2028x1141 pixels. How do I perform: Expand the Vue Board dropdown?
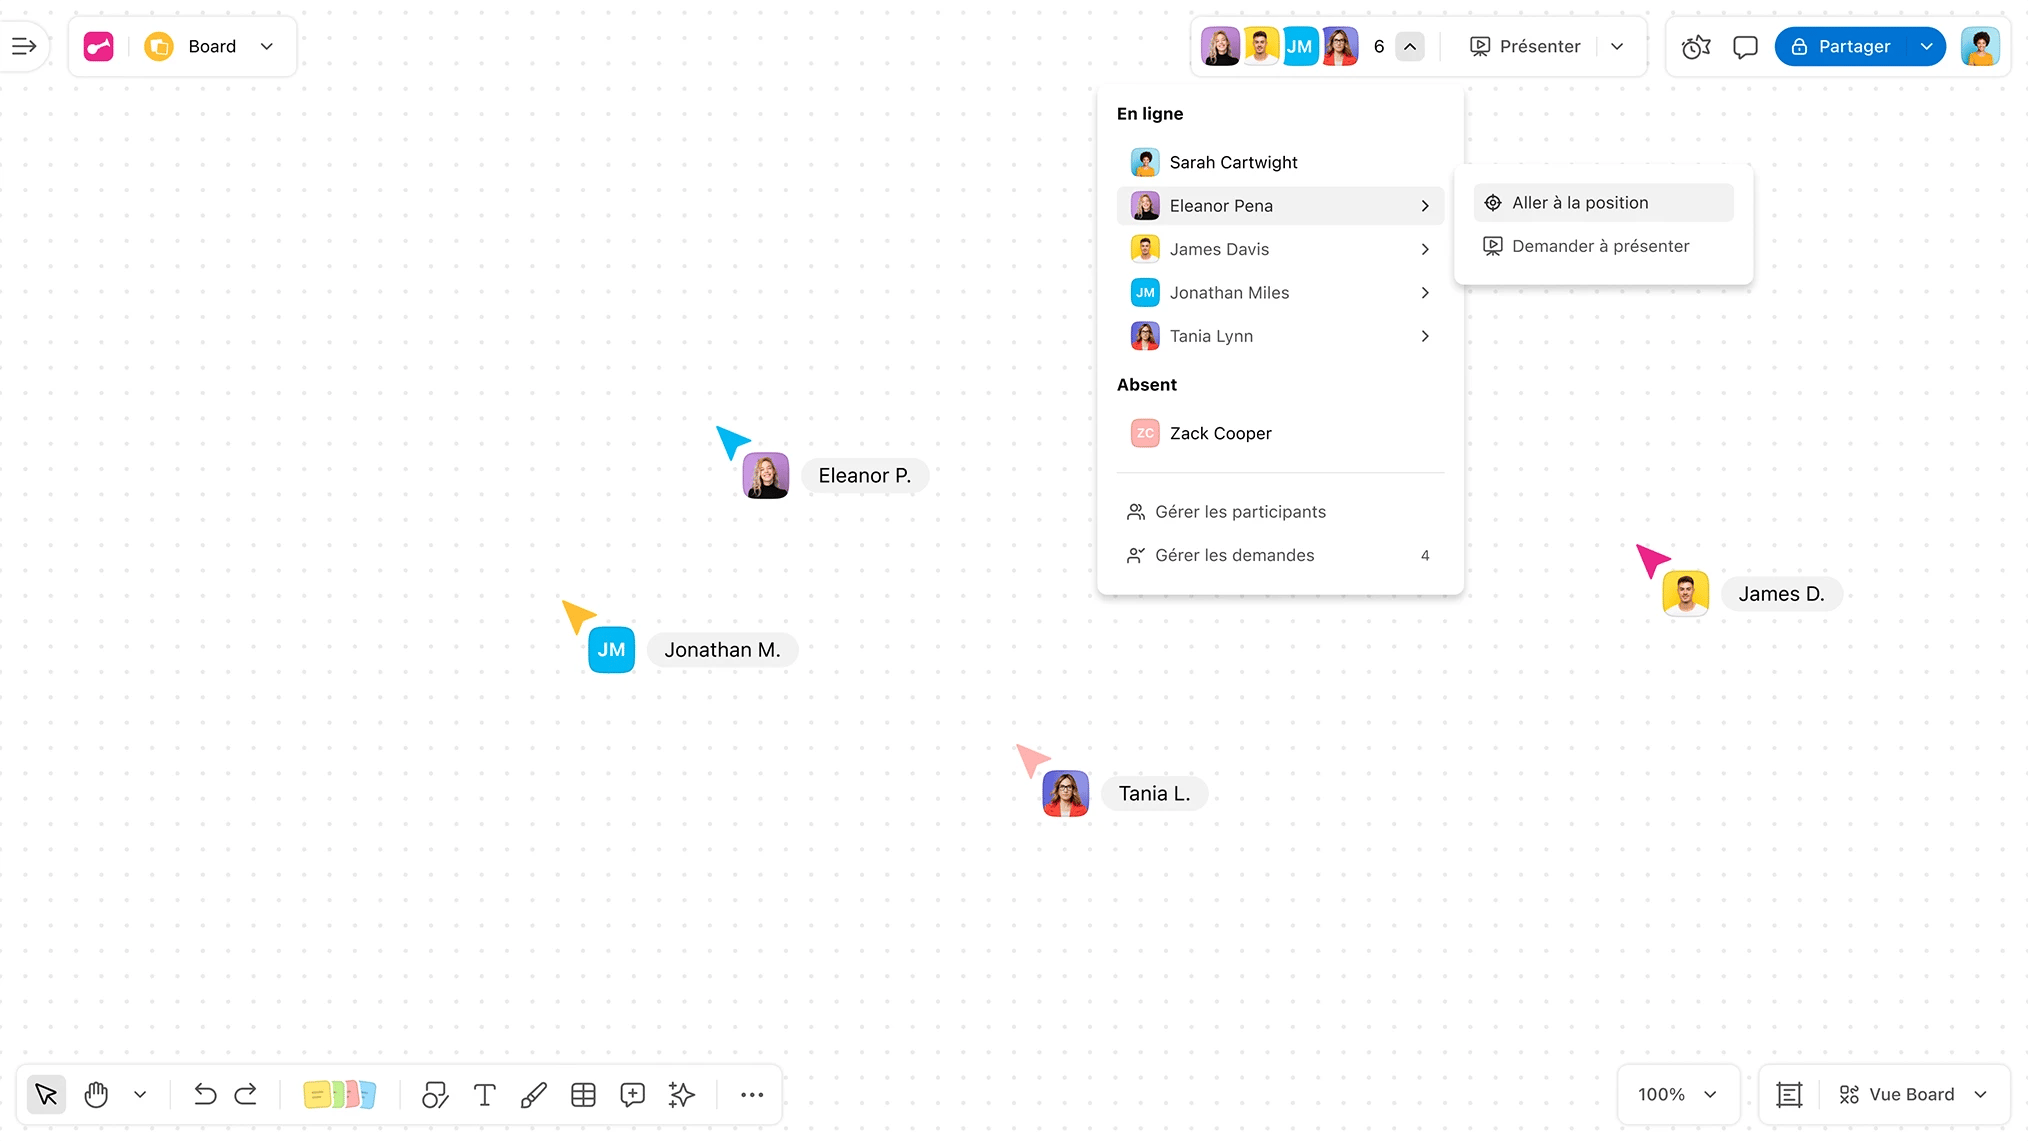click(1911, 1094)
